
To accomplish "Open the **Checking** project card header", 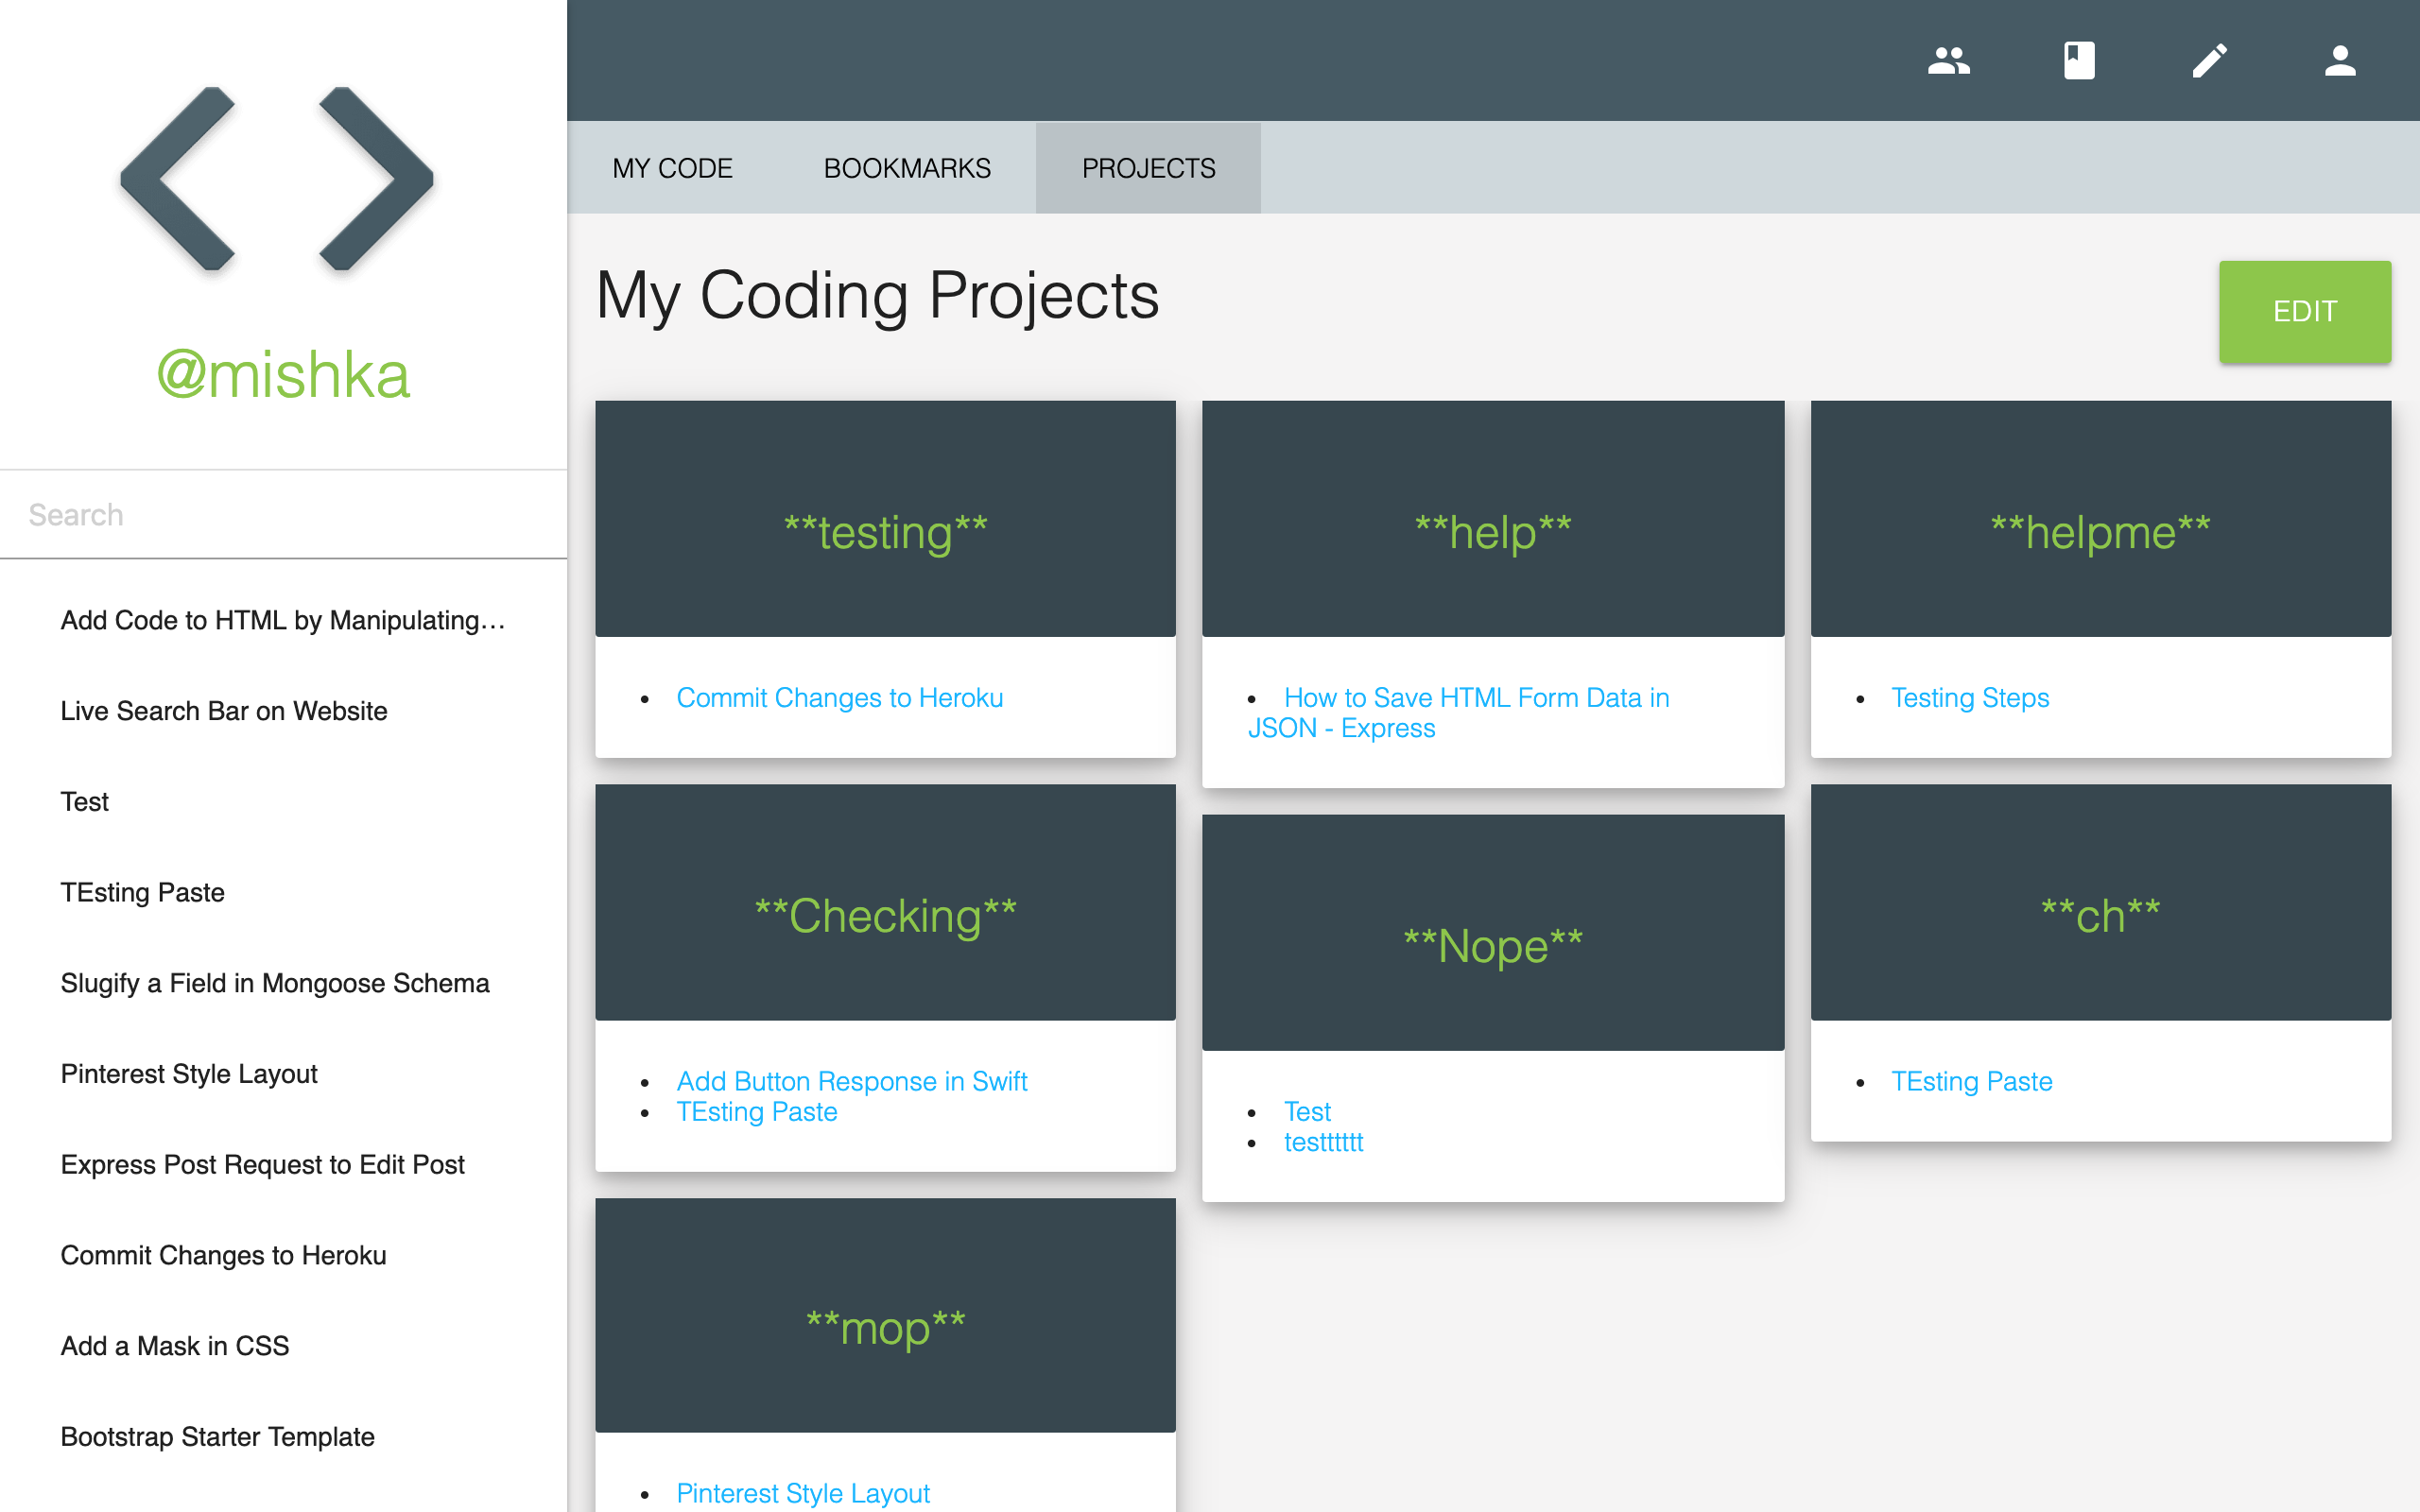I will [x=885, y=902].
